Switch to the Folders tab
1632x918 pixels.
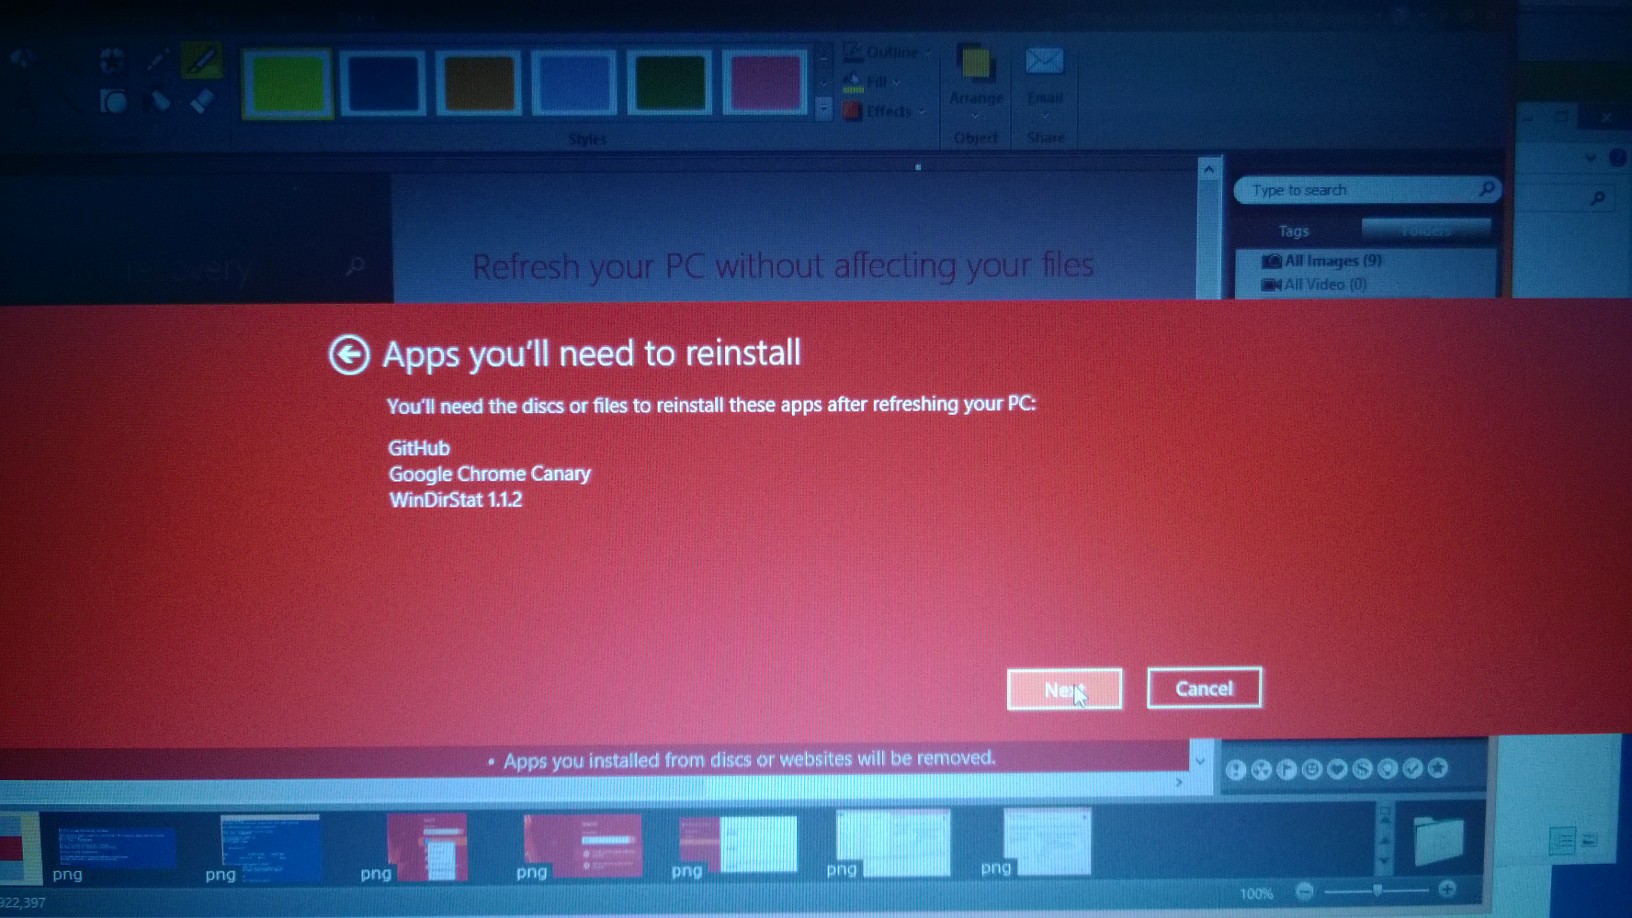click(x=1426, y=231)
